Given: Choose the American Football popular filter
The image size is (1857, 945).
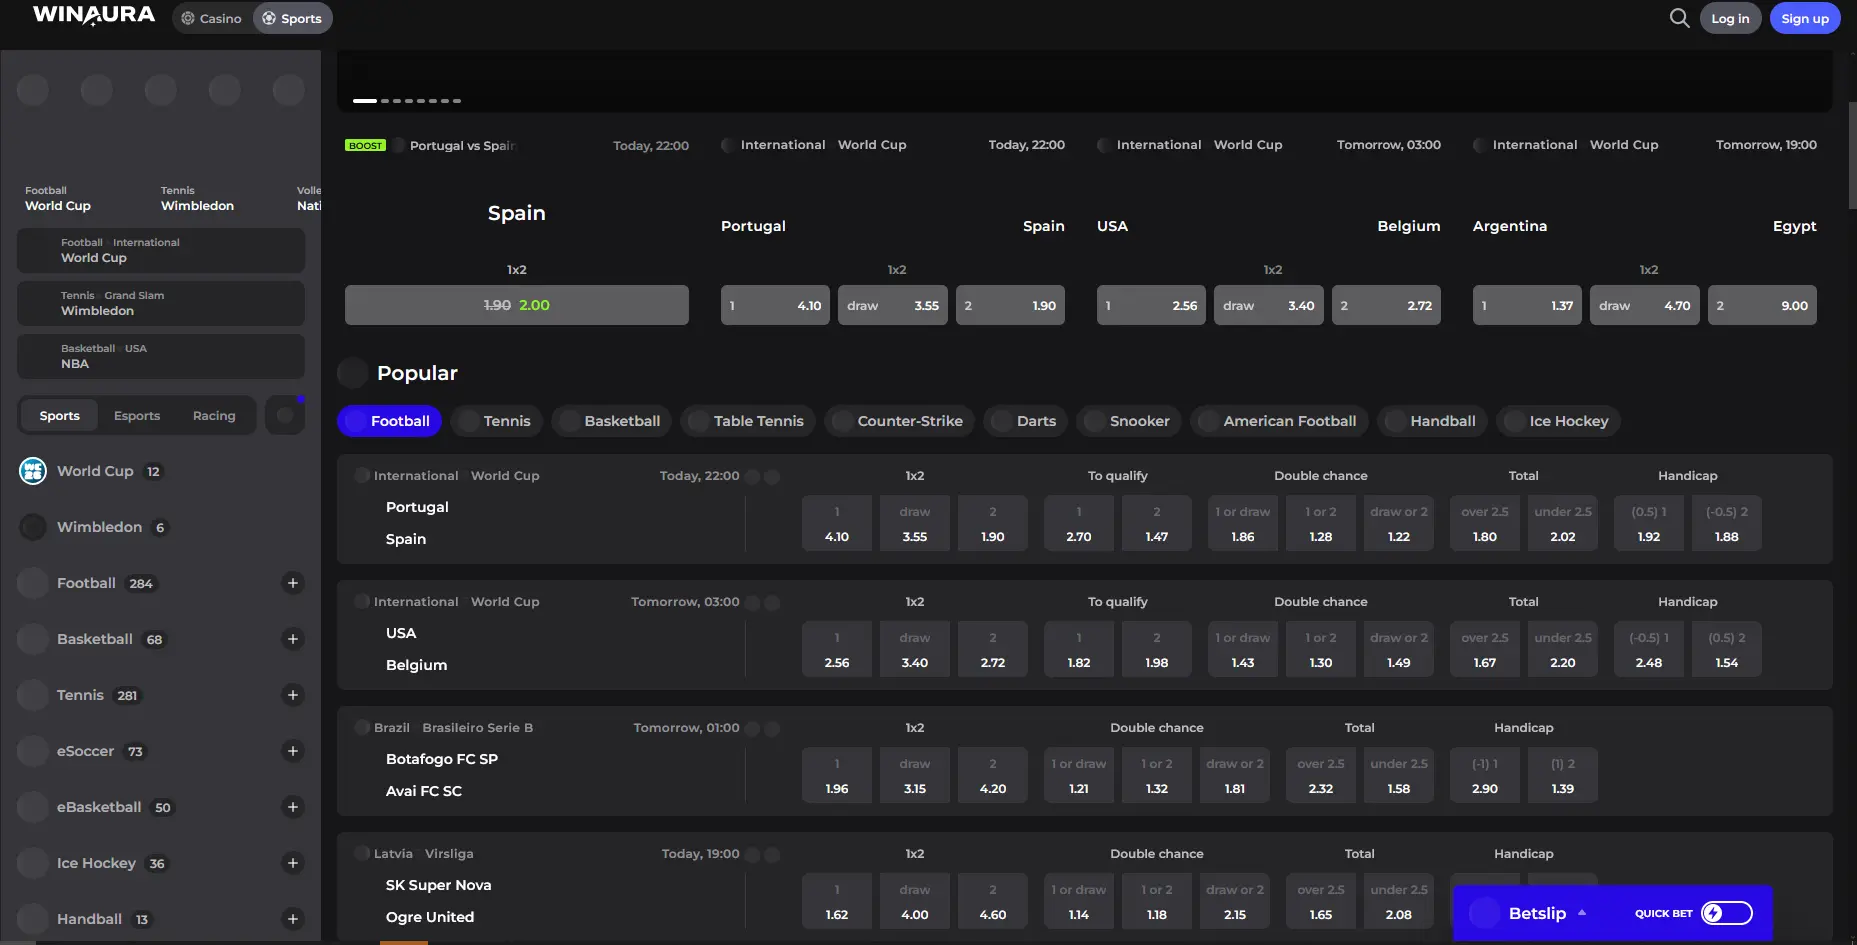Looking at the screenshot, I should pos(1279,421).
